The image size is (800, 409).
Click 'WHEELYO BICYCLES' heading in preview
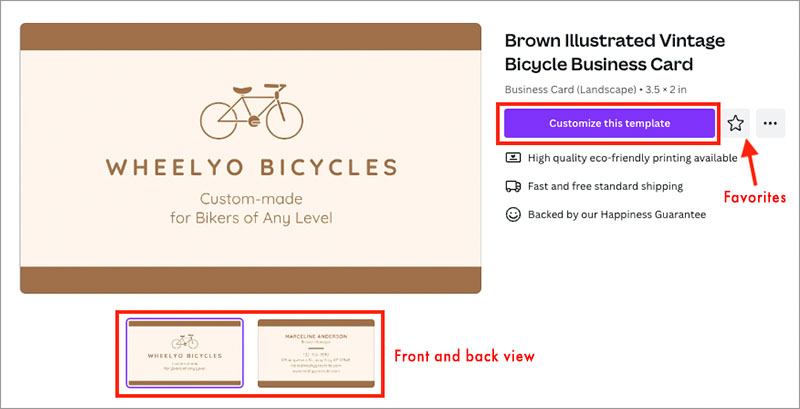coord(251,168)
